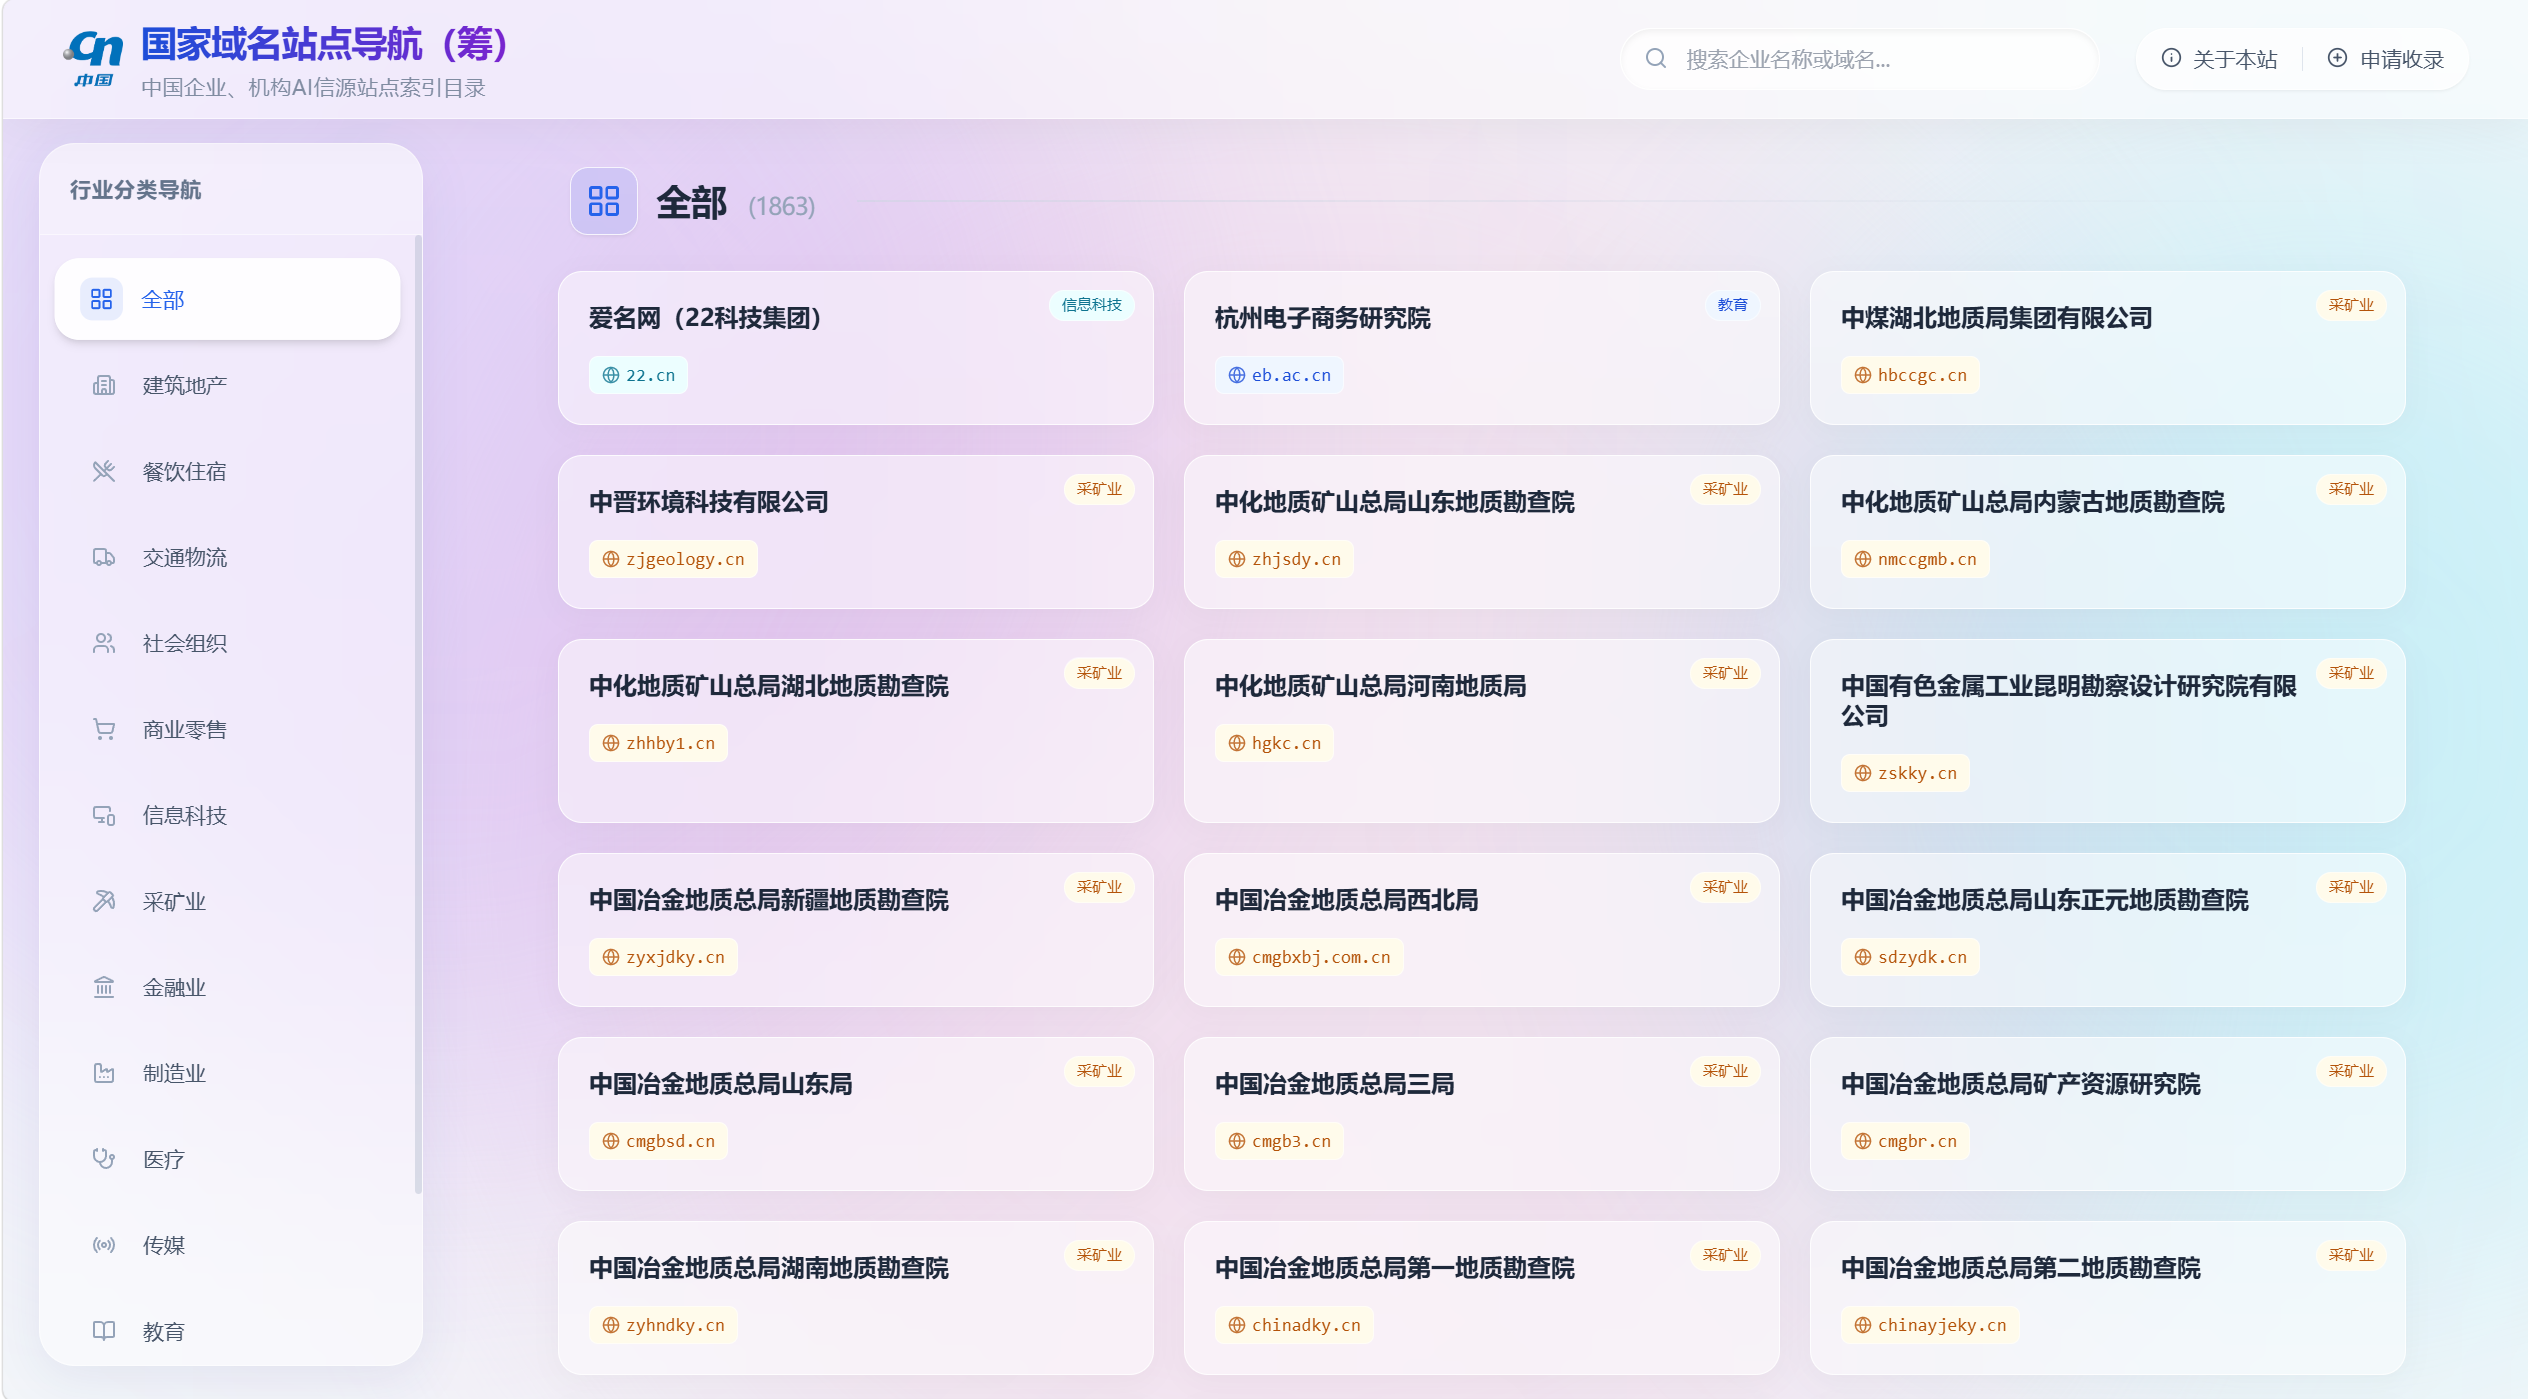The width and height of the screenshot is (2528, 1399).
Task: Click globe icon beside chinayjeky.cn
Action: (x=1863, y=1325)
